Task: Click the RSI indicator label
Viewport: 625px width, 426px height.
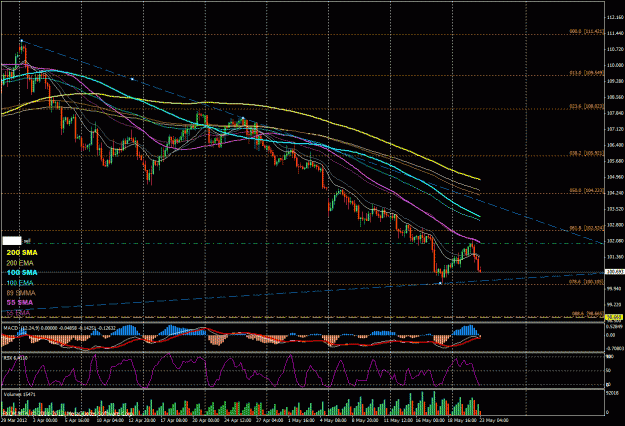Action: click(x=16, y=358)
